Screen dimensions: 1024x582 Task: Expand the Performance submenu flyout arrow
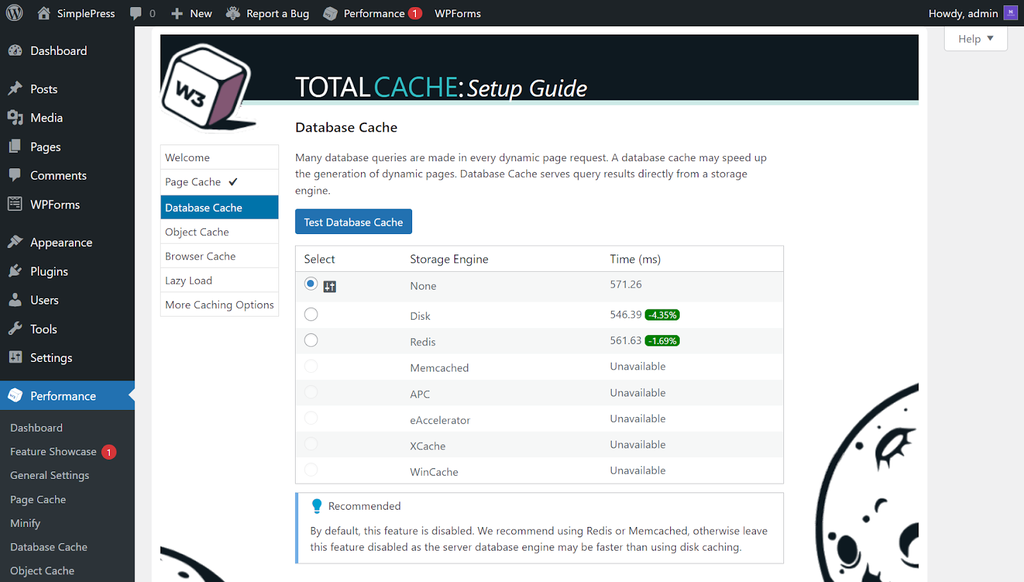pos(129,395)
